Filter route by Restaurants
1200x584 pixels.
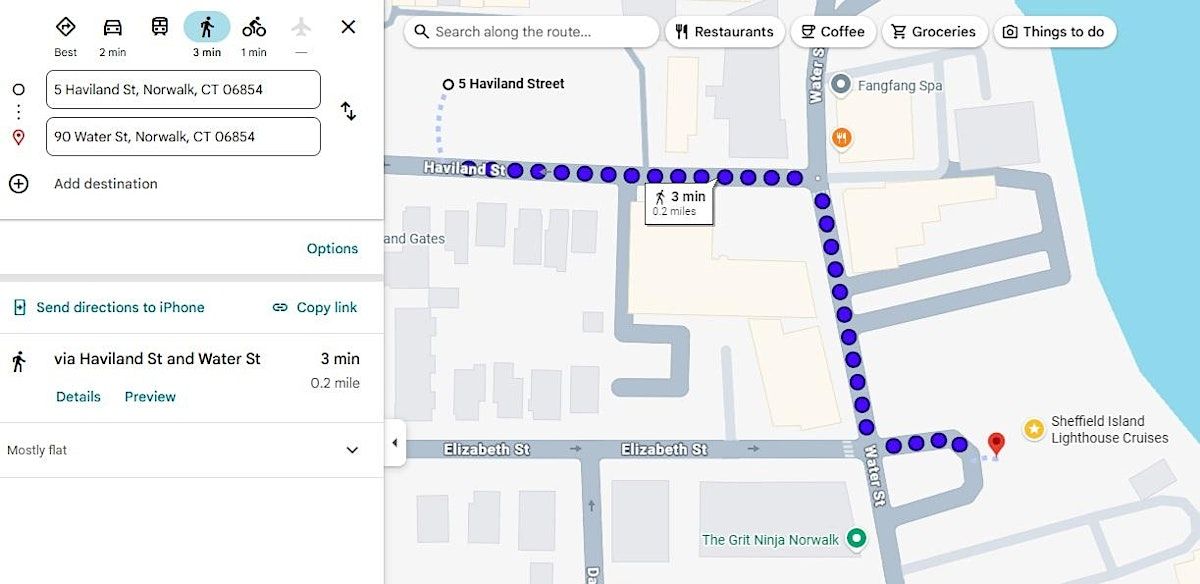(724, 32)
